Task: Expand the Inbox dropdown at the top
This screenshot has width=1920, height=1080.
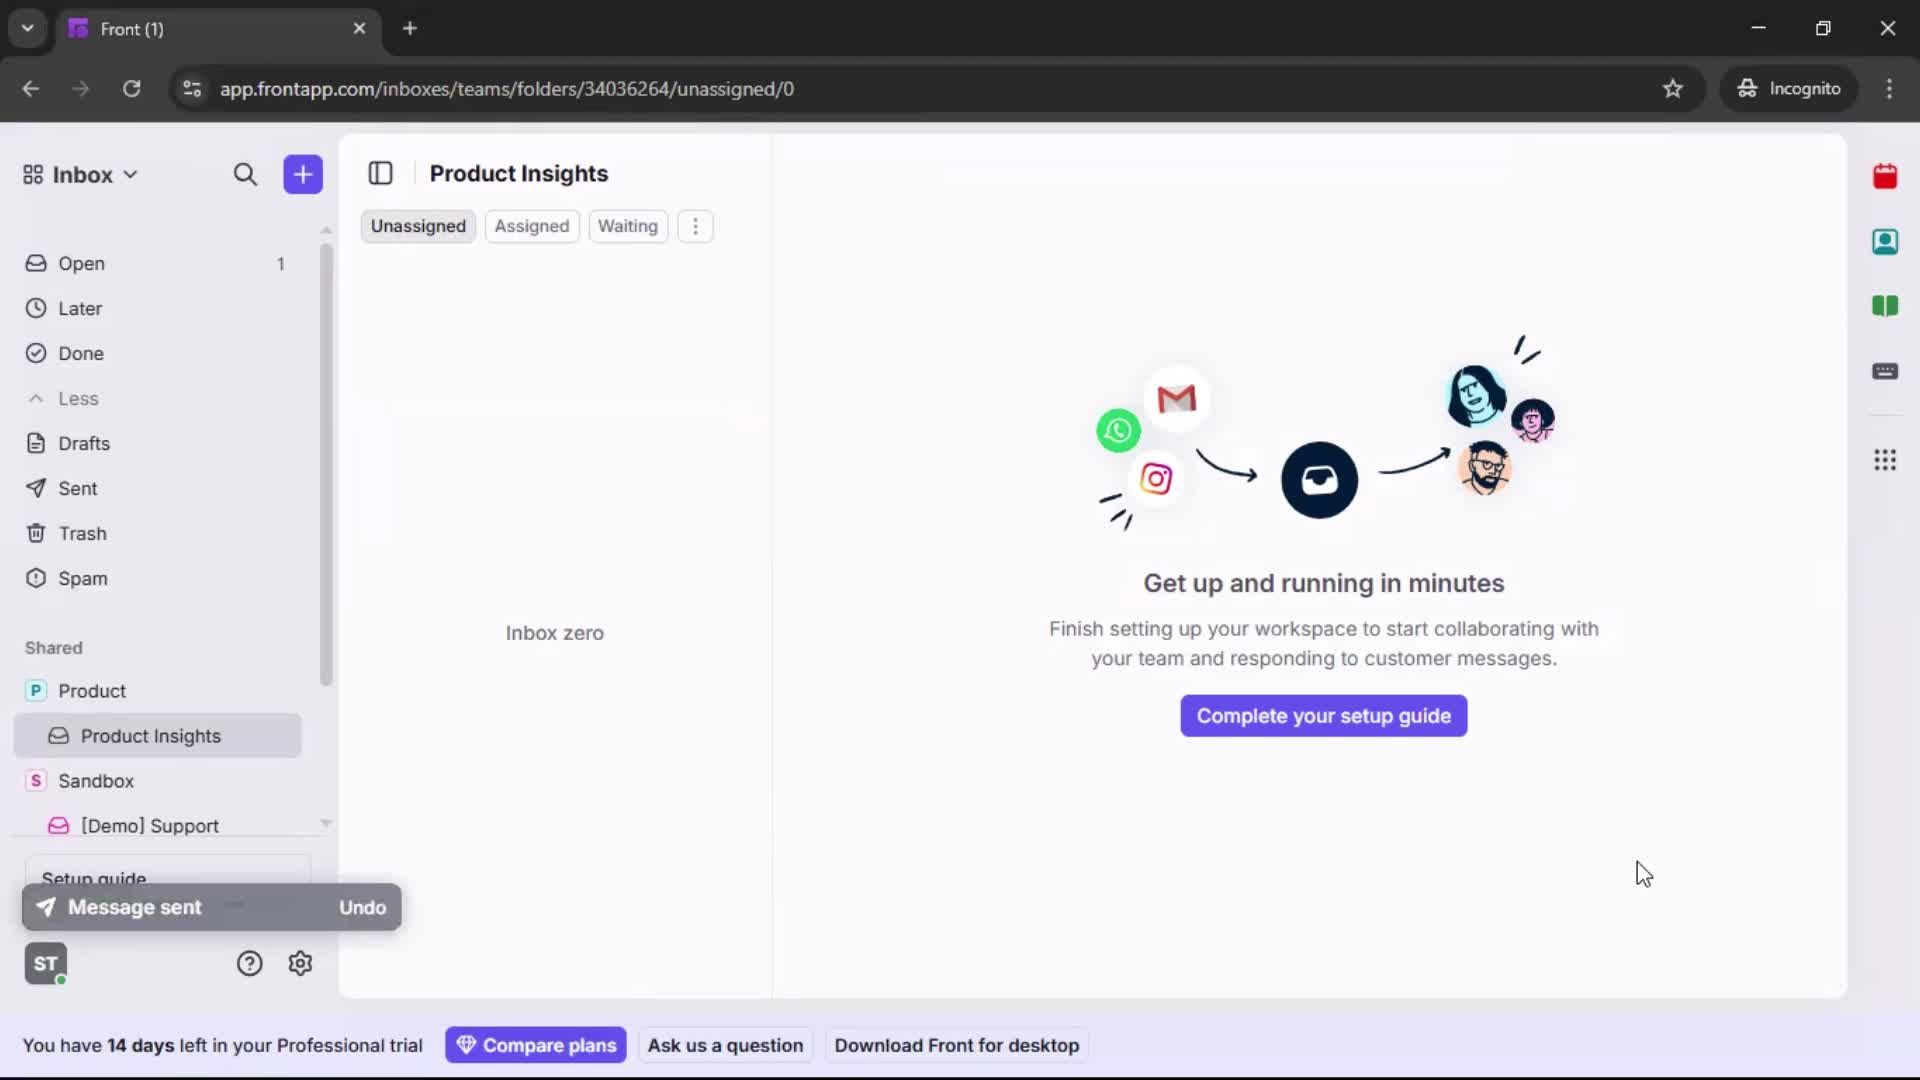Action: click(131, 174)
